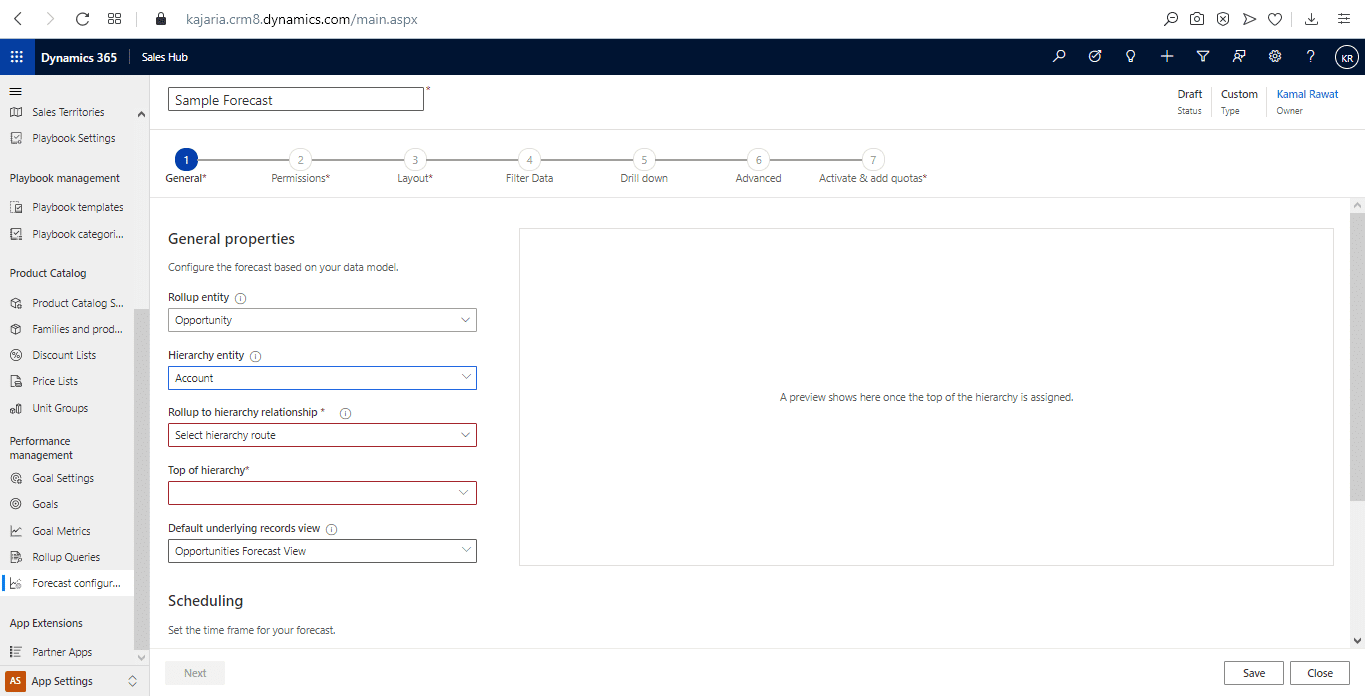Open Goal Settings in sidebar

coord(63,478)
